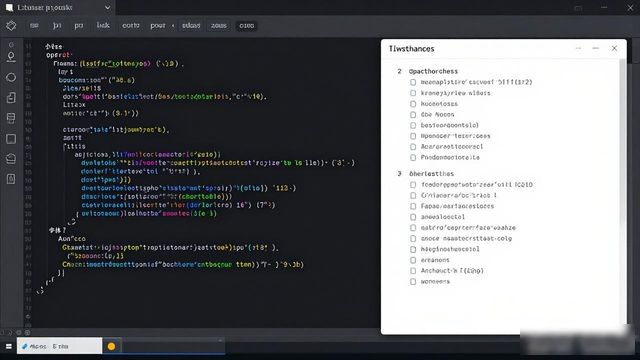Open the Start menu icon on the taskbar

(x=9, y=346)
